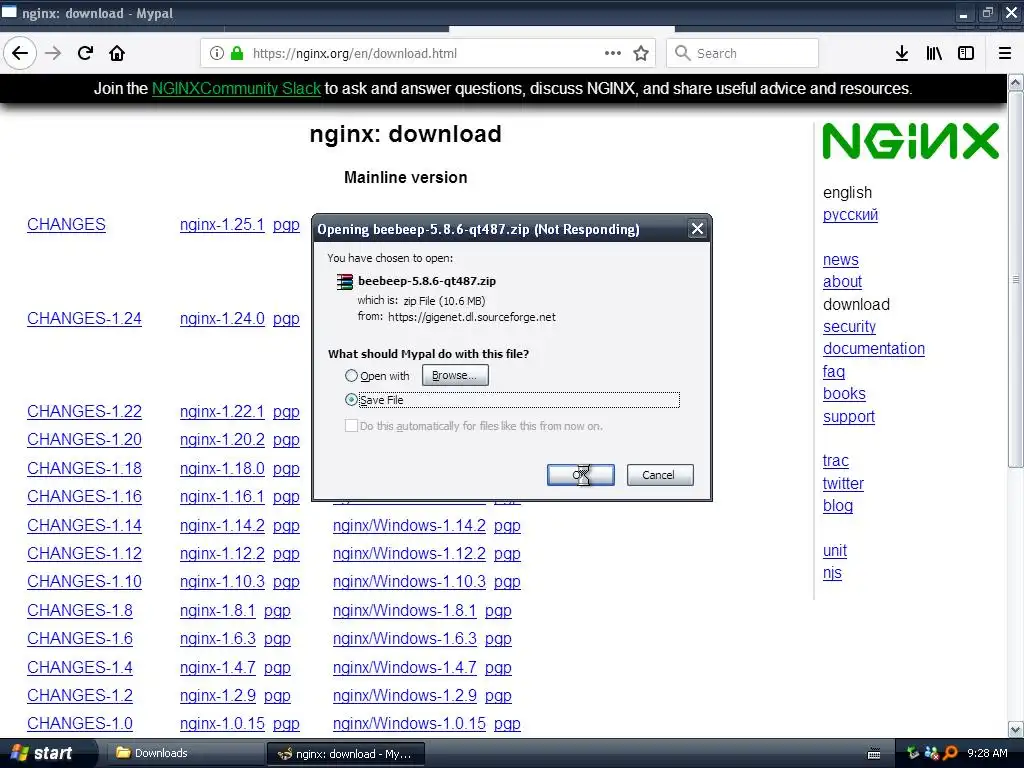
Task: Download nginx-1.8.1 source
Action: click(x=217, y=610)
